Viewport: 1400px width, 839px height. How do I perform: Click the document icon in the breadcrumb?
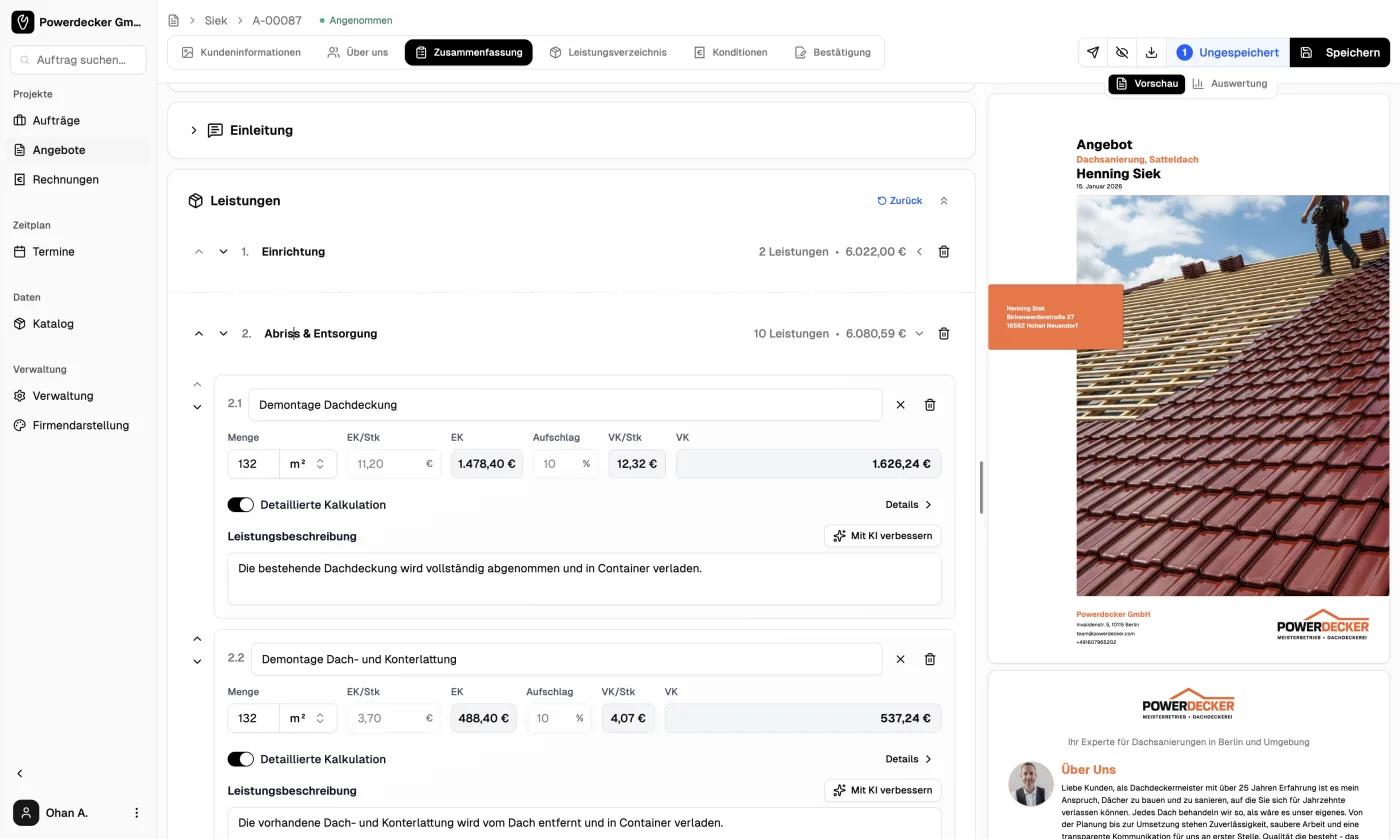coord(173,20)
